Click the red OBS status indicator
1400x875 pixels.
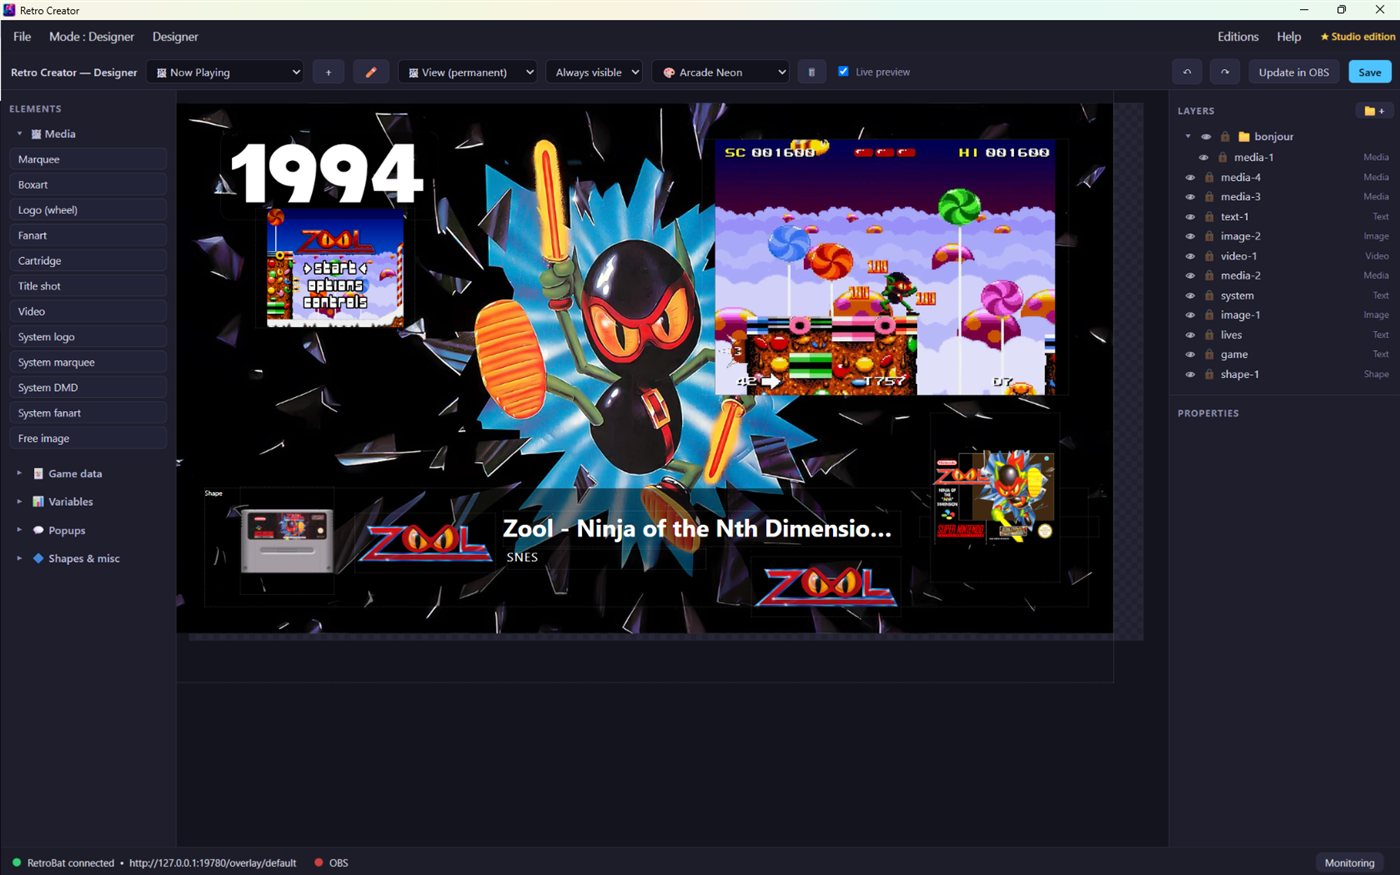(x=319, y=862)
